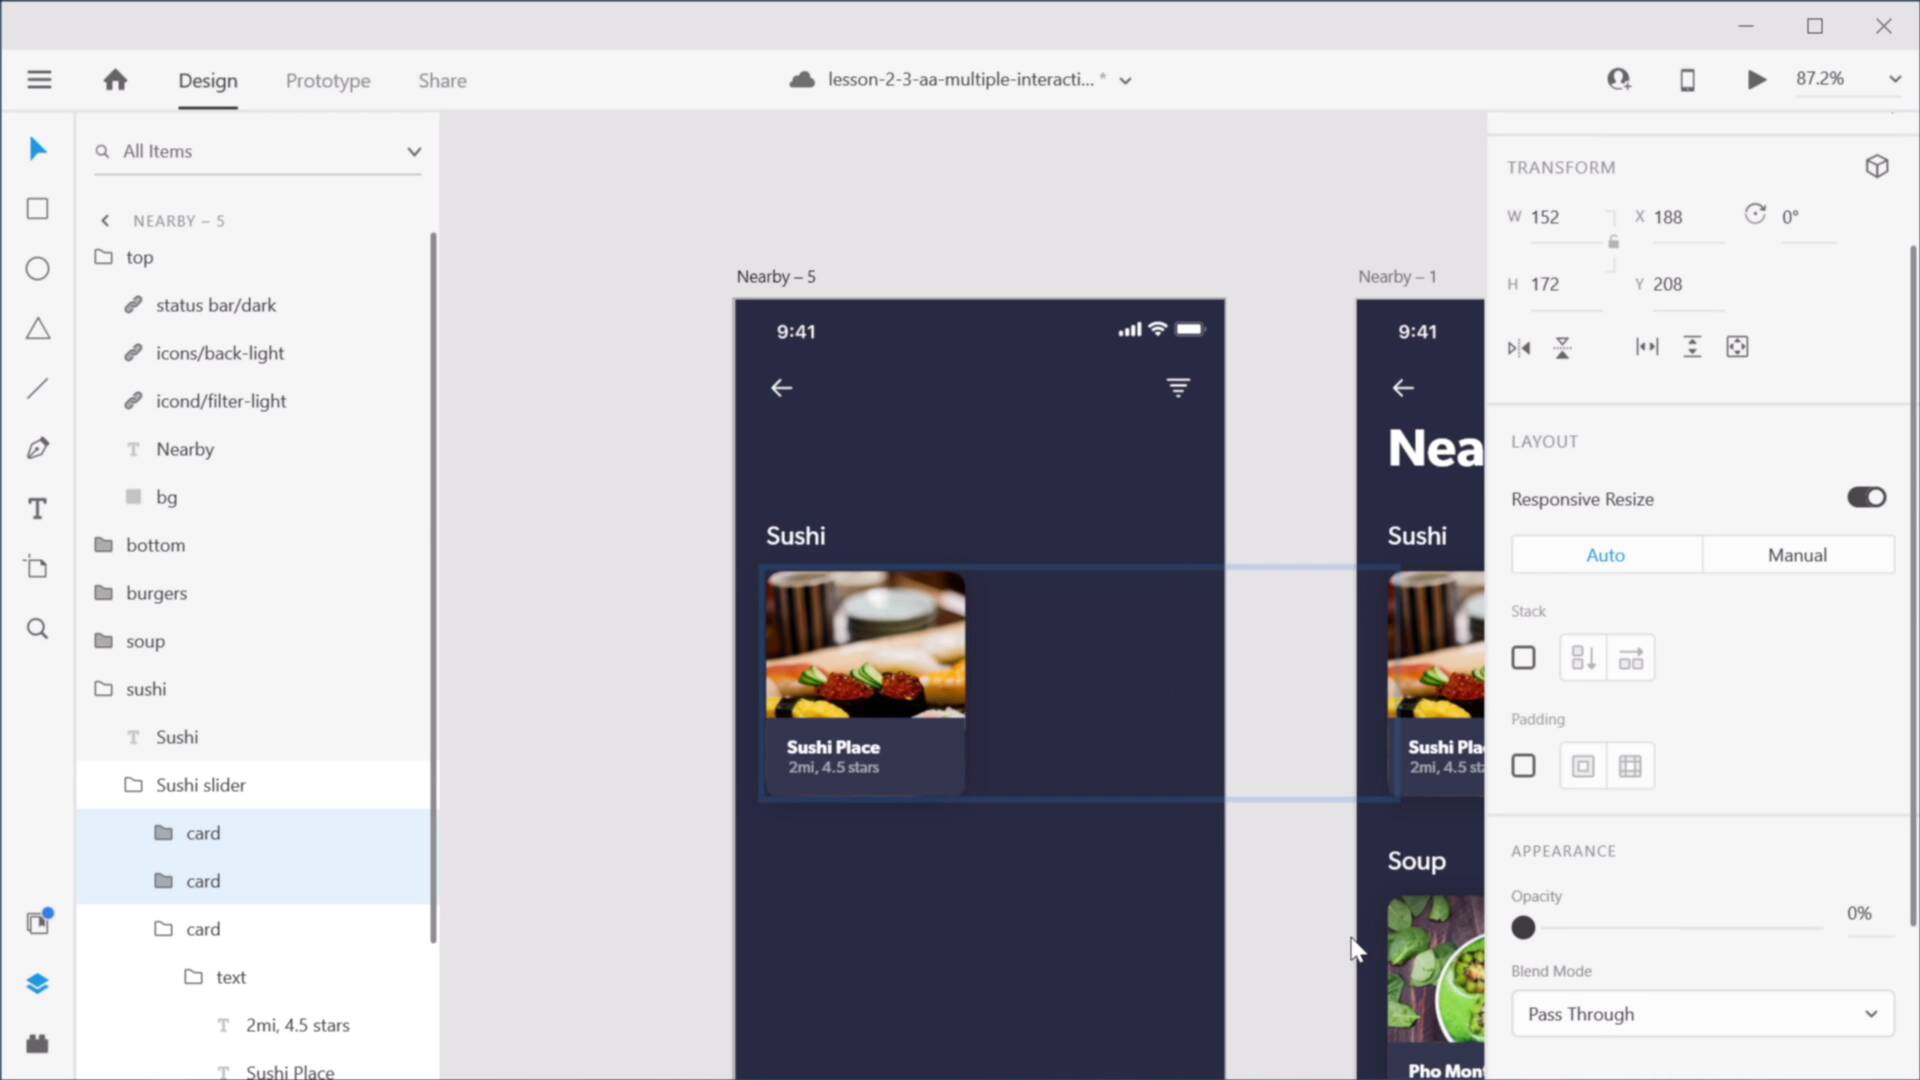Open the hamburger main menu
This screenshot has height=1080, width=1920.
[39, 80]
